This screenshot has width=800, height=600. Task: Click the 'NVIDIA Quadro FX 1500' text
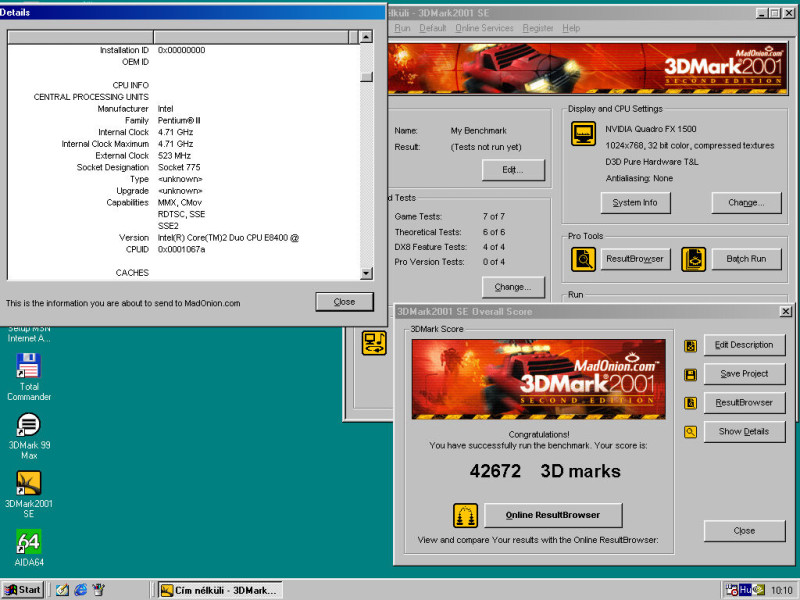(651, 129)
